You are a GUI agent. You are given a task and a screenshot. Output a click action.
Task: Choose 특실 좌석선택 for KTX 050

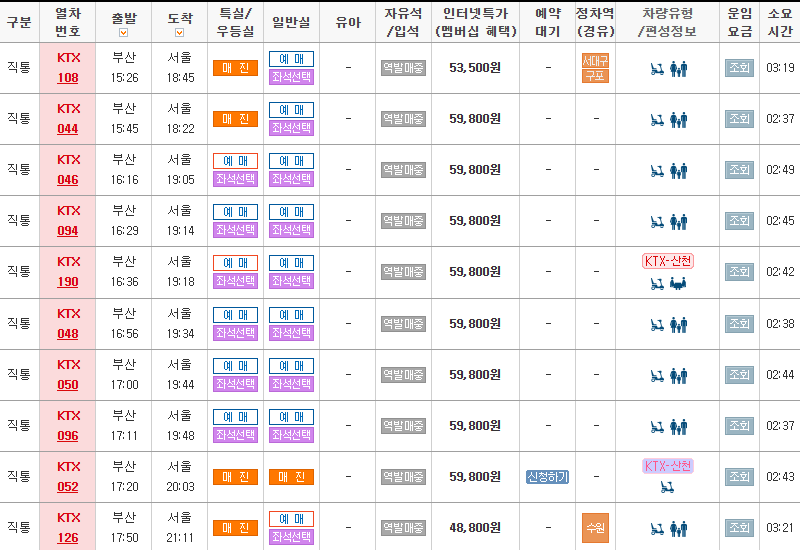235,384
